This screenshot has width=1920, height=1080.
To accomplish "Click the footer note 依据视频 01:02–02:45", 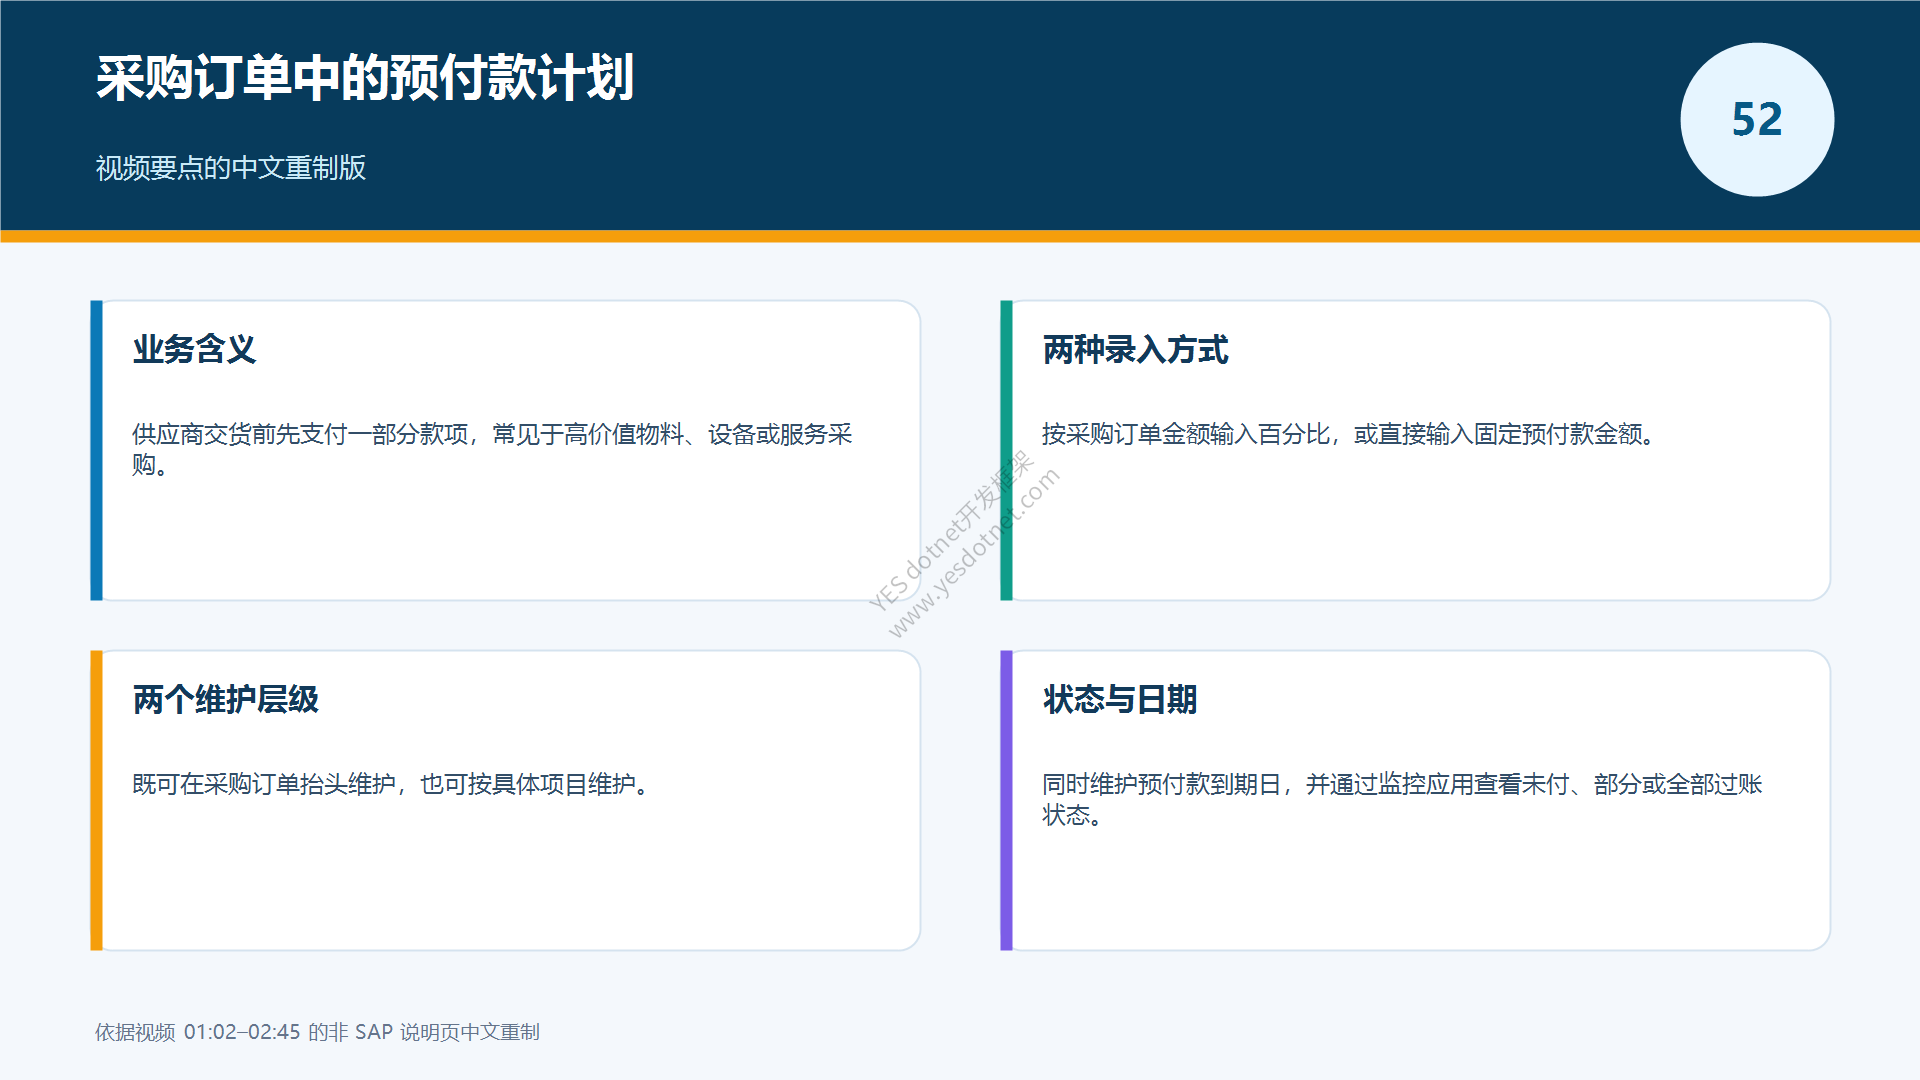I will [x=317, y=1032].
